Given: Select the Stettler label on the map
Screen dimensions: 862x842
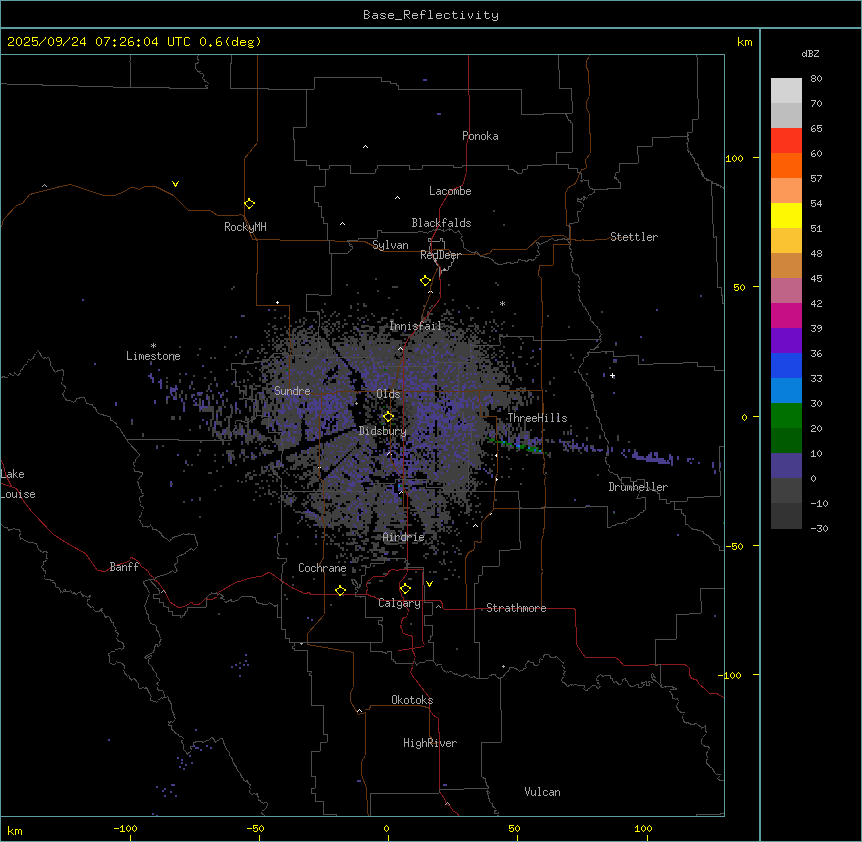Looking at the screenshot, I should pyautogui.click(x=634, y=237).
